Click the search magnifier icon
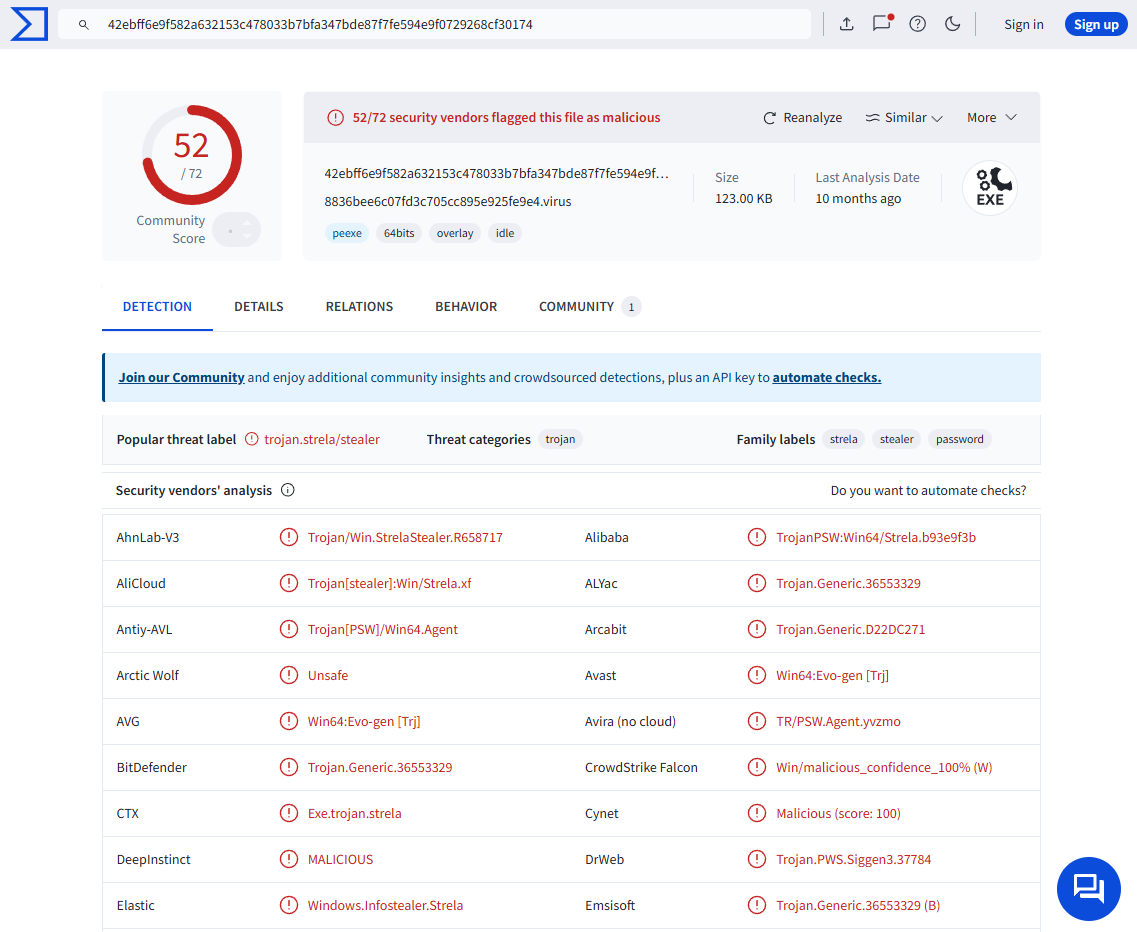This screenshot has width=1137, height=932. (84, 24)
